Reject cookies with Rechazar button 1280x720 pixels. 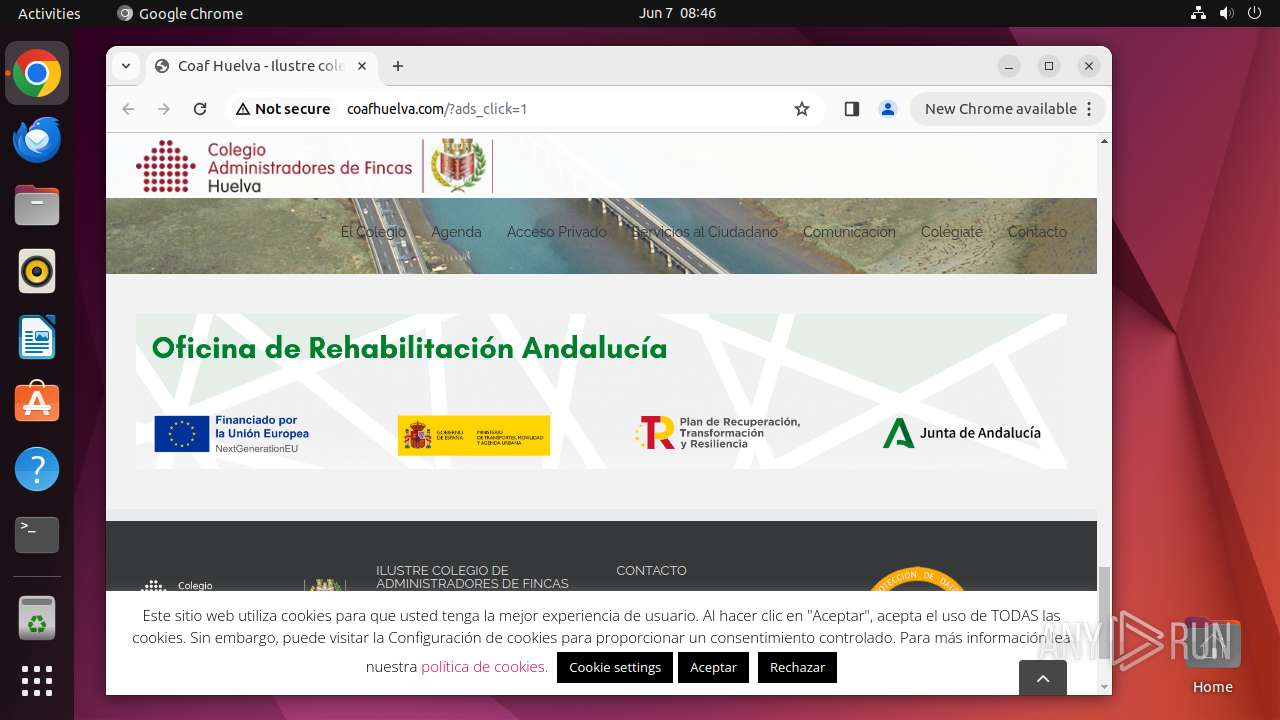[x=797, y=667]
